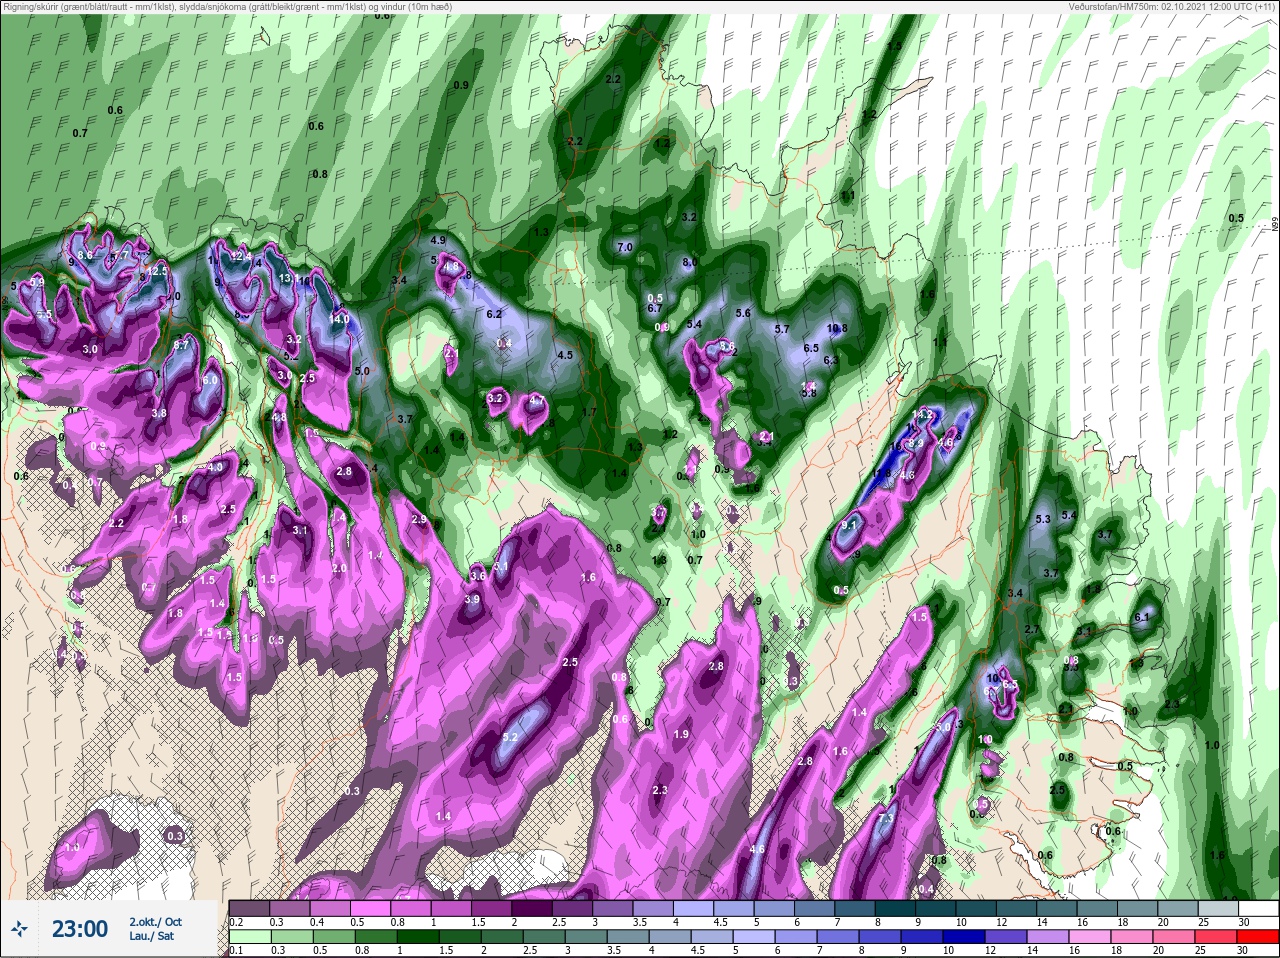Click the Veðurstofan logo icon beside 23:00
Viewport: 1280px width, 958px height.
click(19, 929)
